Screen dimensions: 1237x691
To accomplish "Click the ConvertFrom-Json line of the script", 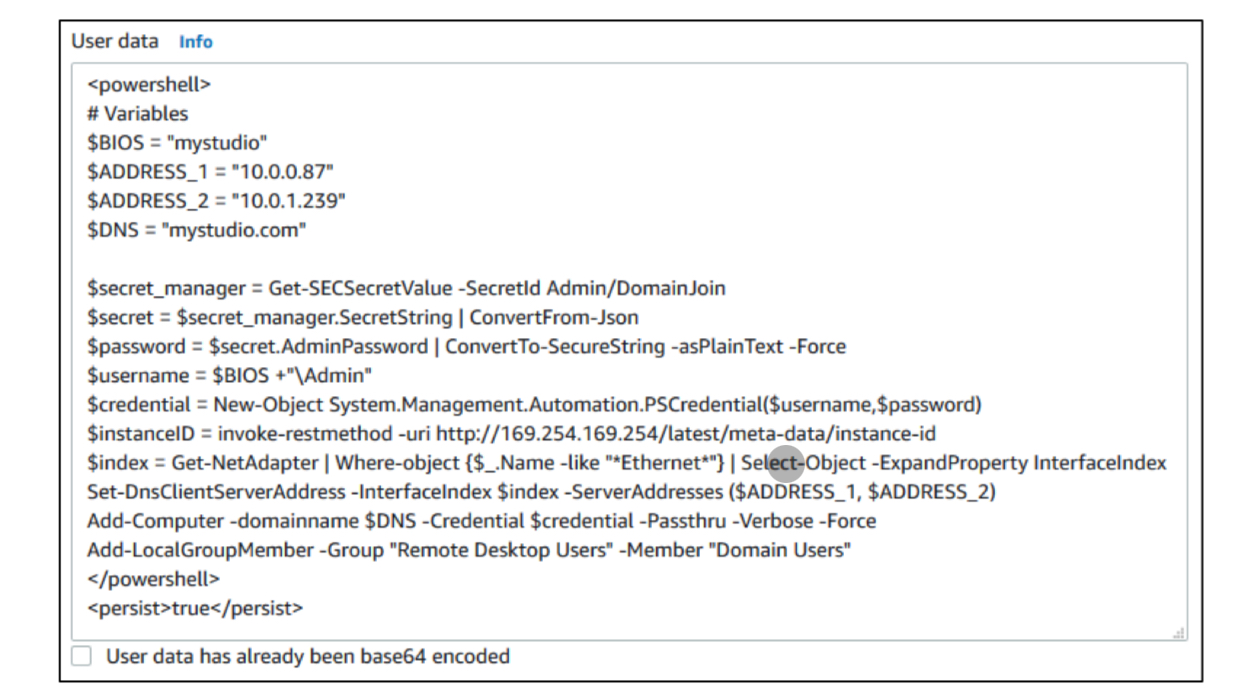I will (x=363, y=317).
